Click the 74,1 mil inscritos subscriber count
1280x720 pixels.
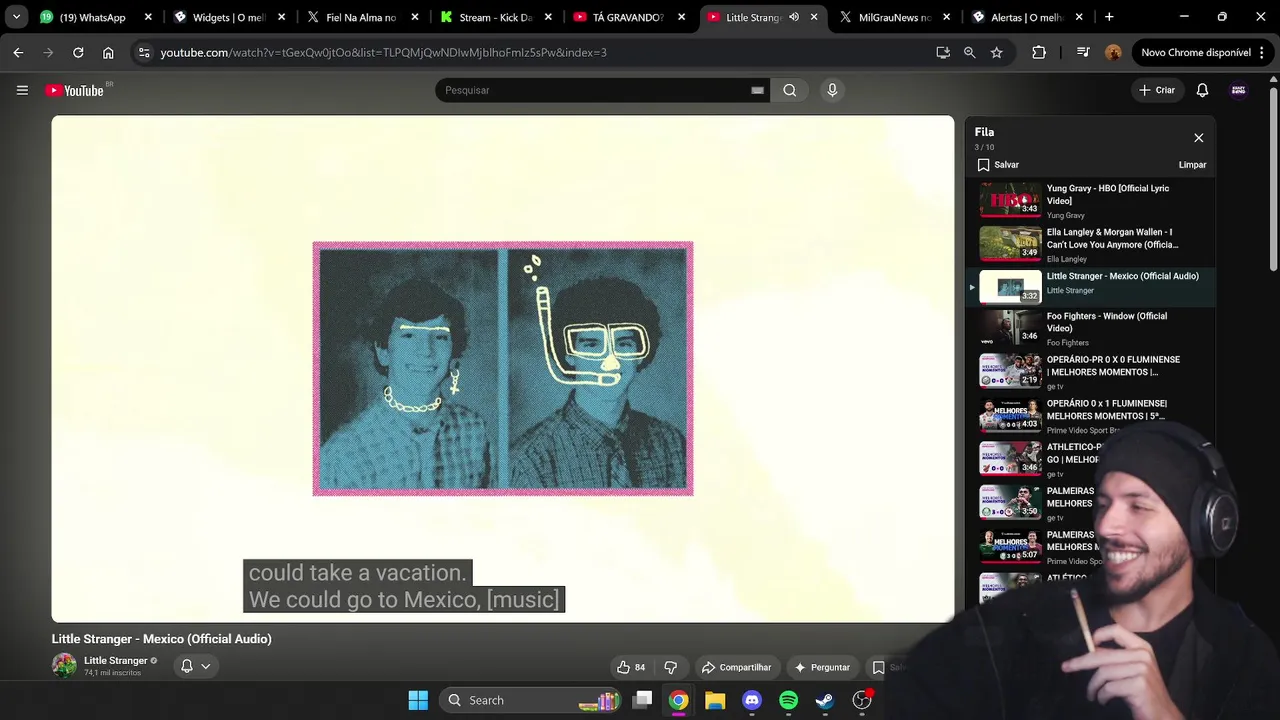coord(112,673)
